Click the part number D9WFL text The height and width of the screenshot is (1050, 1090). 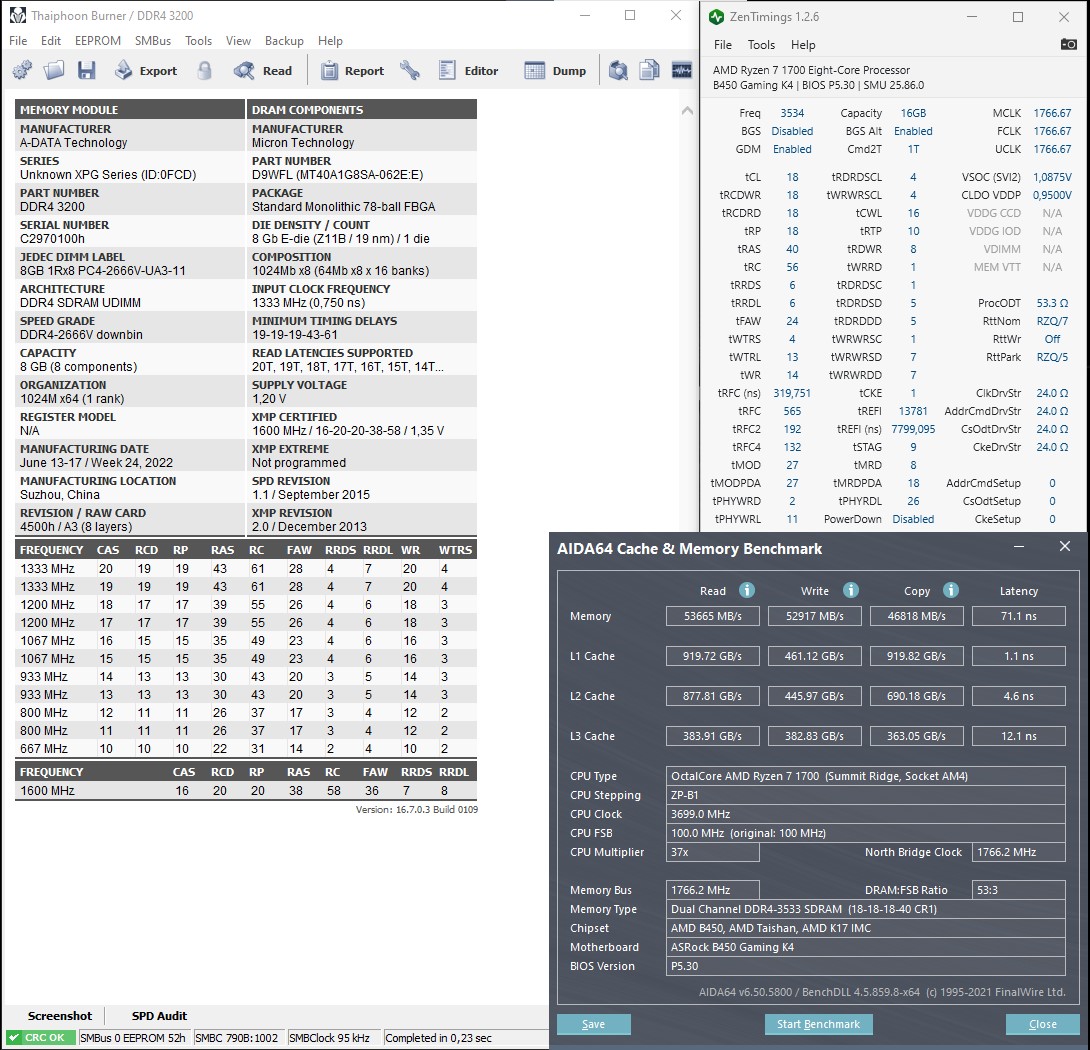coord(337,175)
